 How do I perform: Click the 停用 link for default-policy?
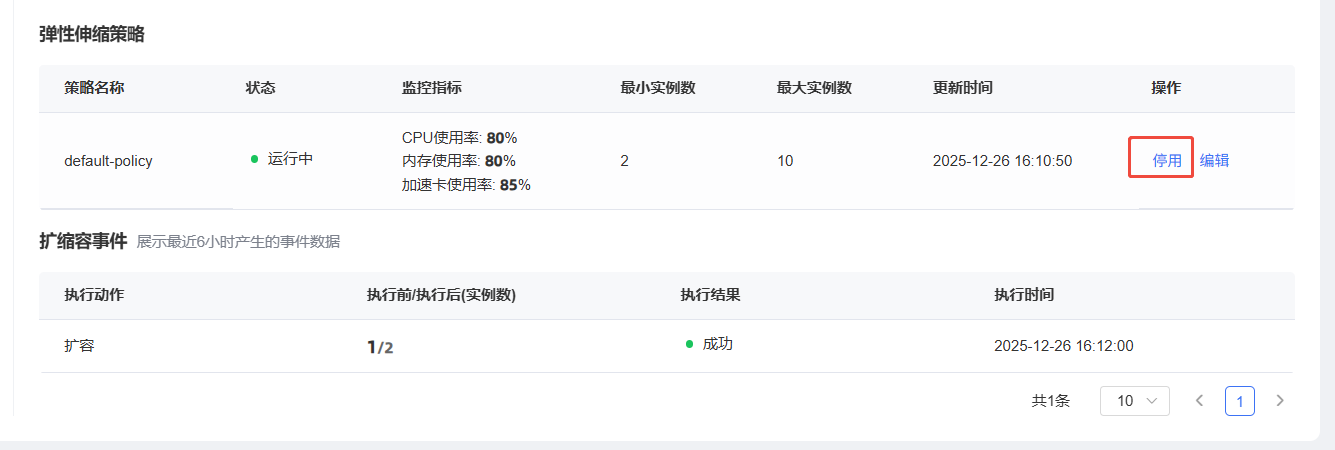(1167, 160)
